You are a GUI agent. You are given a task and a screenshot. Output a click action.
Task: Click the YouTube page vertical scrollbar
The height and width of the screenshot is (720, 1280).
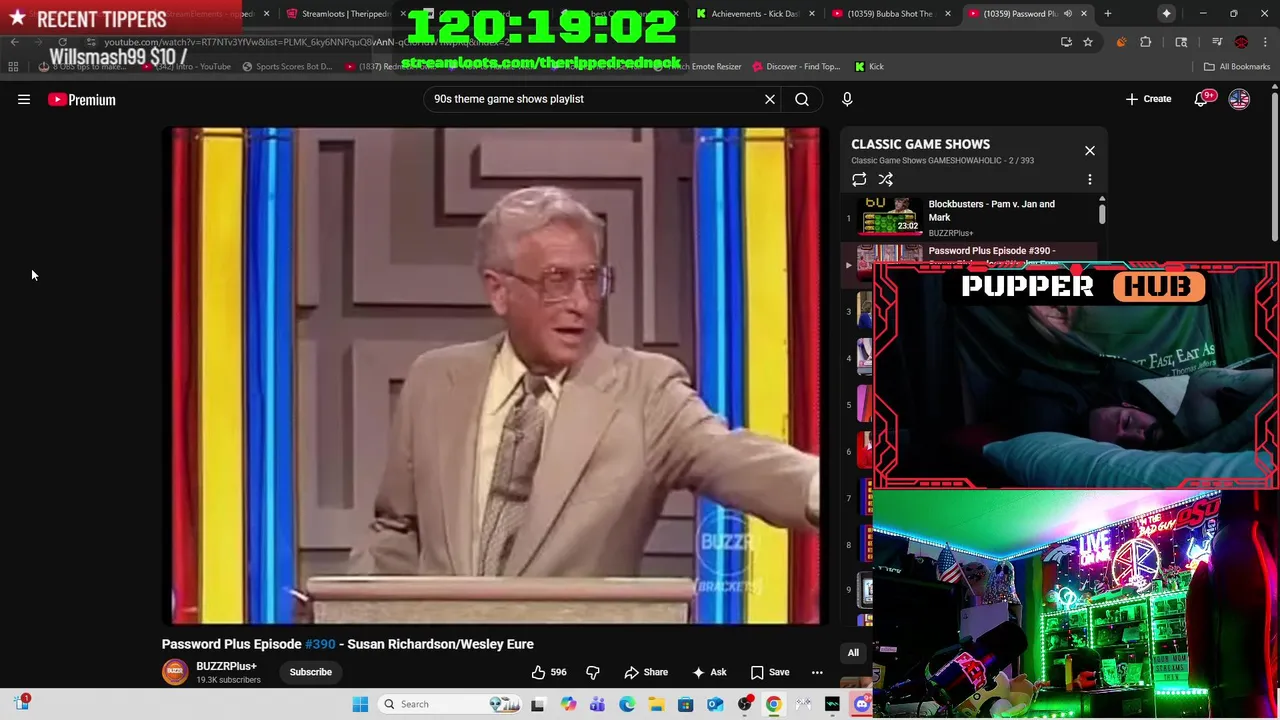click(1274, 165)
